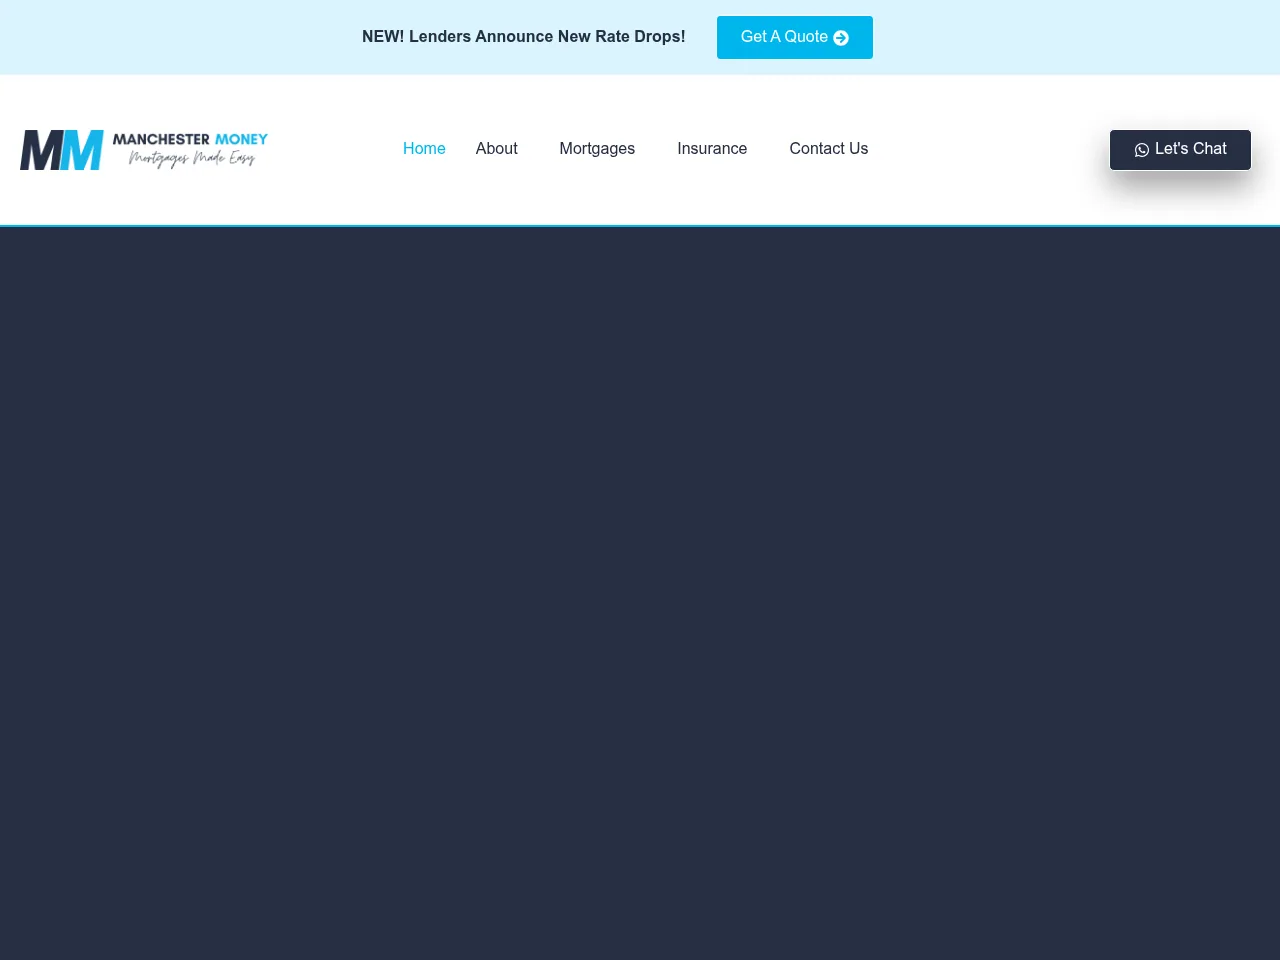Click the dark M in the logo
The height and width of the screenshot is (960, 1280).
click(x=42, y=150)
